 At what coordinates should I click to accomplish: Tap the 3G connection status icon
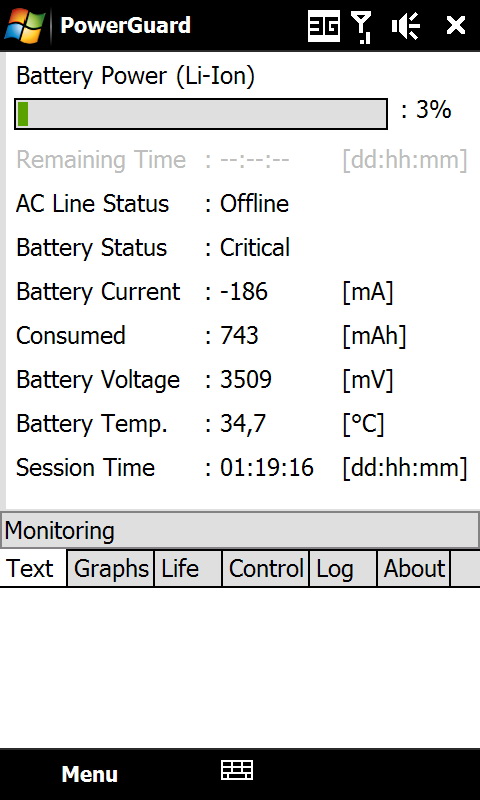coord(324,25)
